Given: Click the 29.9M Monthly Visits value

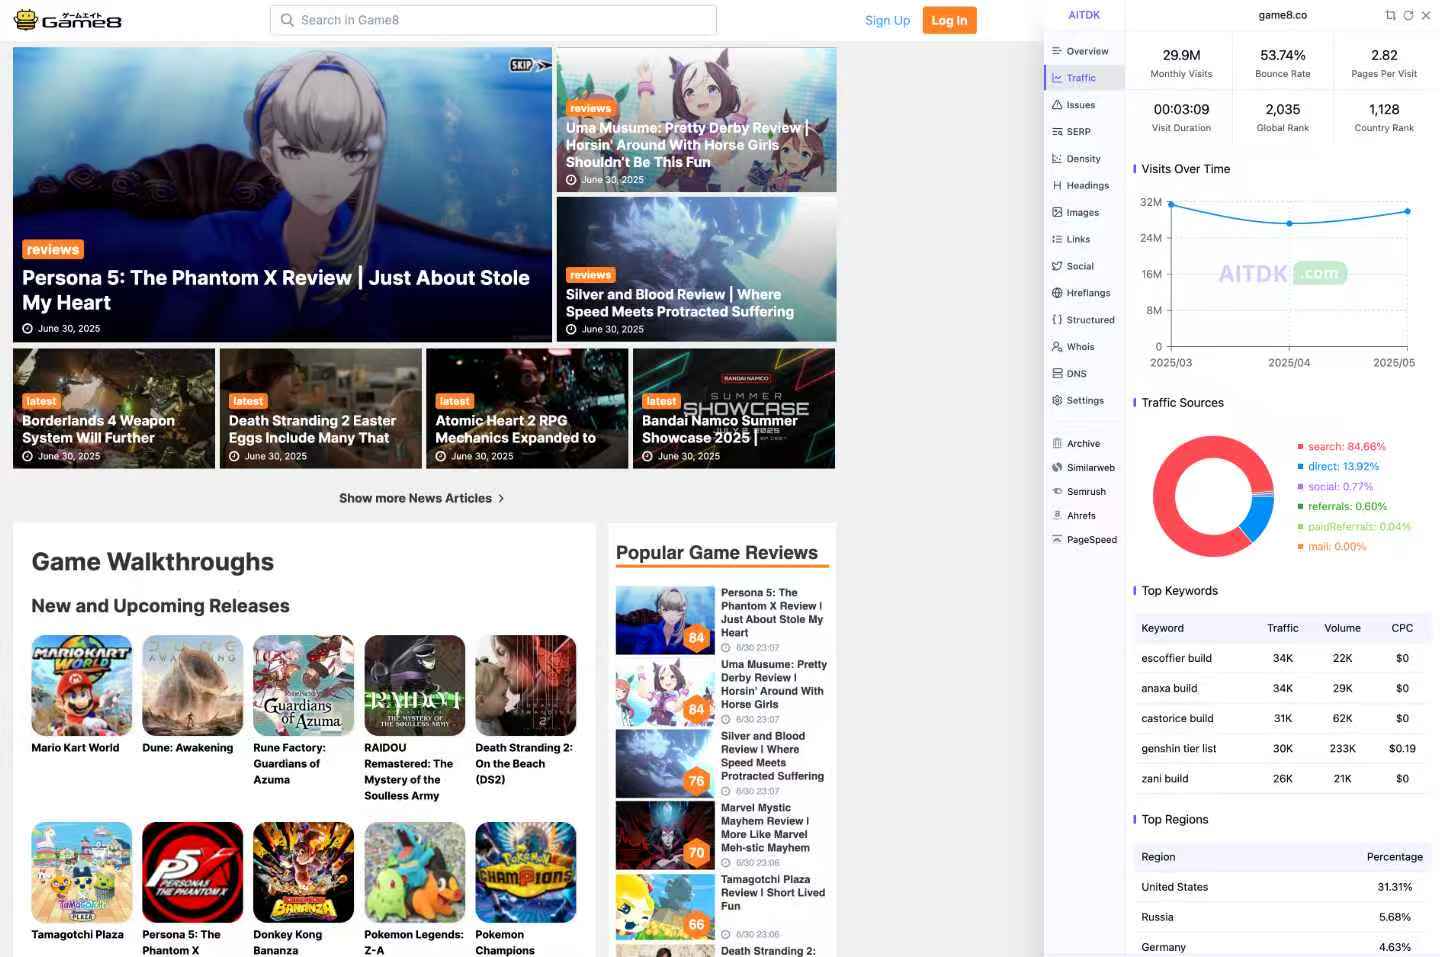Looking at the screenshot, I should pyautogui.click(x=1181, y=55).
